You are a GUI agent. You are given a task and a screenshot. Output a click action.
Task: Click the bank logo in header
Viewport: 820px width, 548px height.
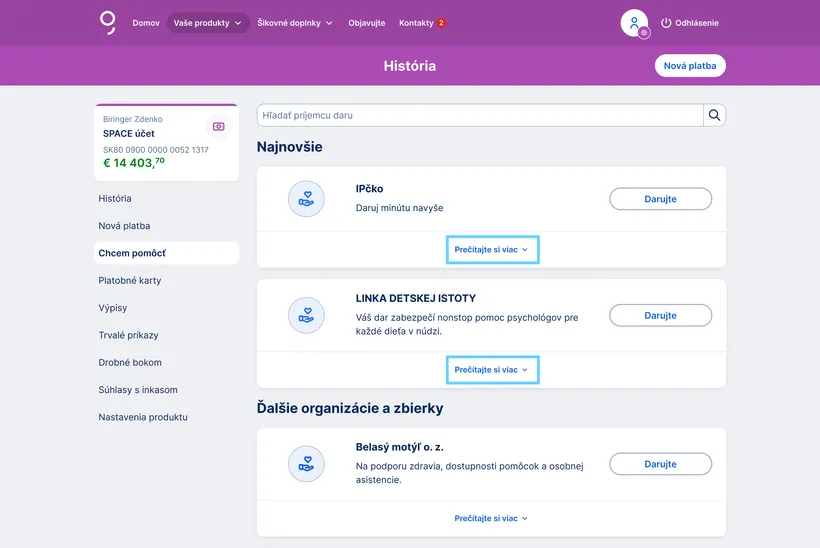pyautogui.click(x=107, y=22)
